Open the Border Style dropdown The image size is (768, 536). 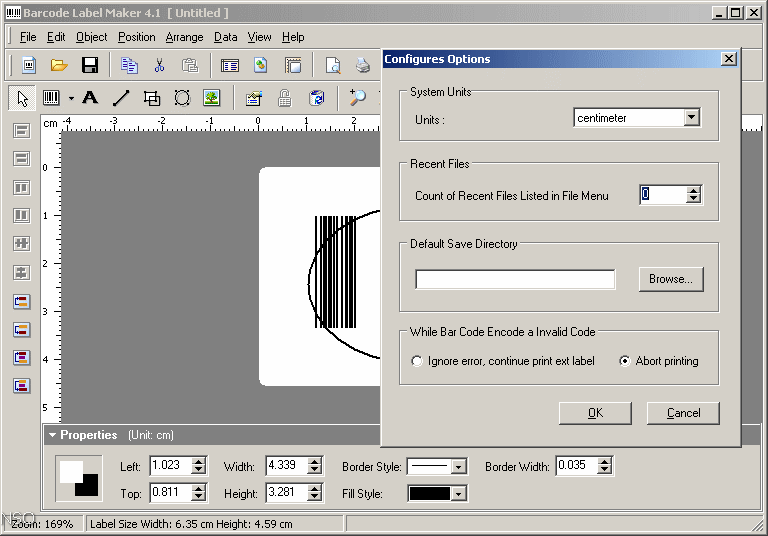(x=458, y=467)
